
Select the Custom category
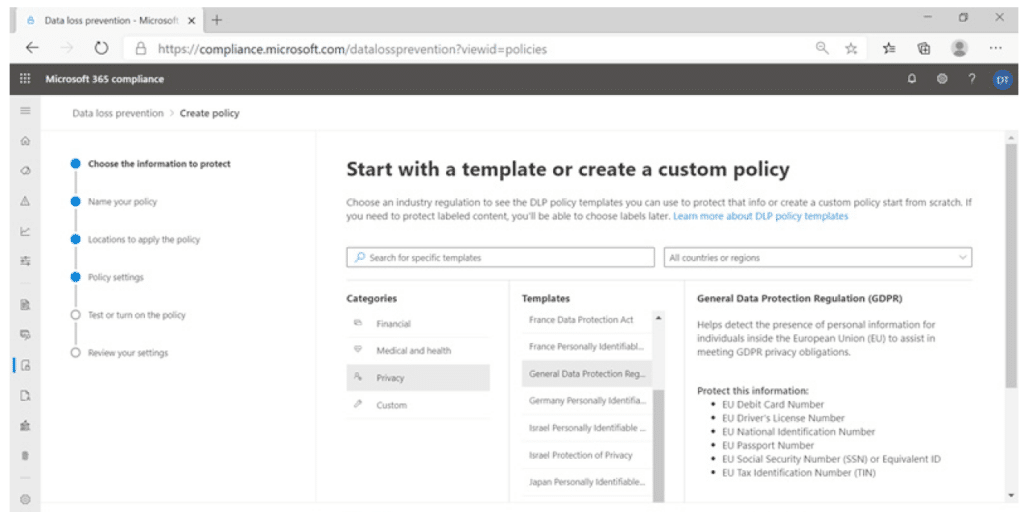[x=418, y=405]
